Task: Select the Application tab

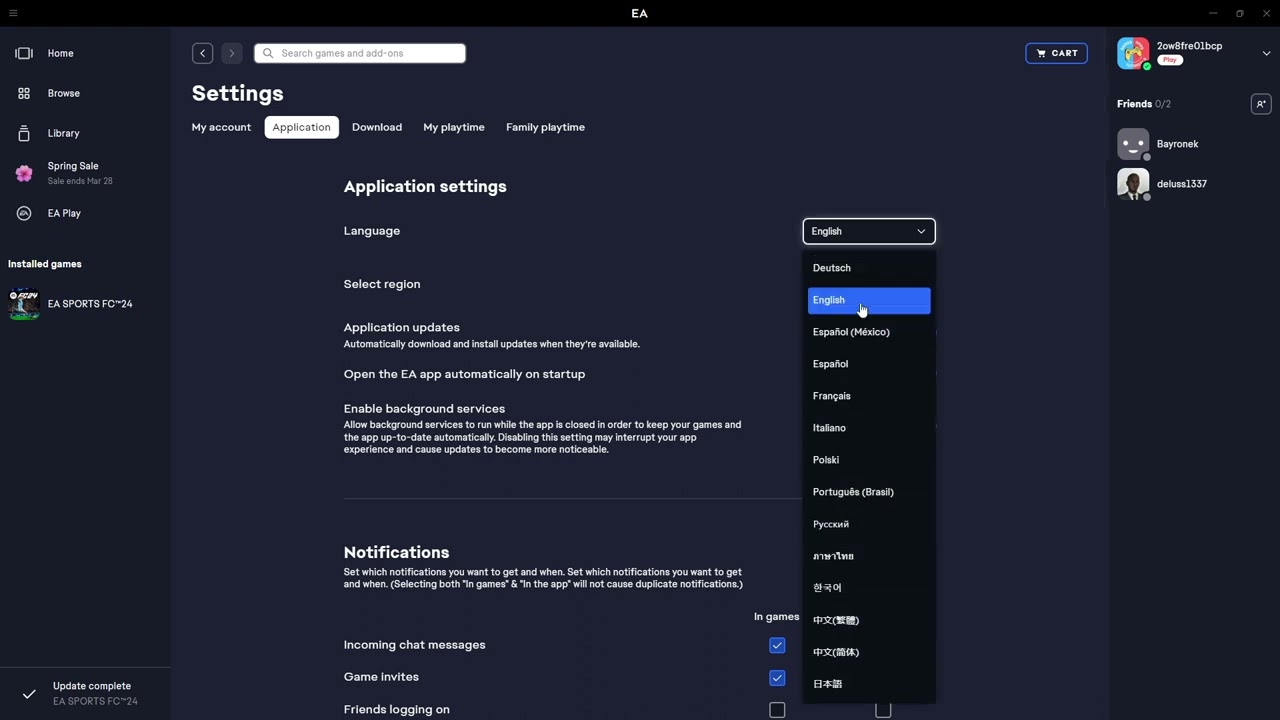Action: click(x=302, y=127)
